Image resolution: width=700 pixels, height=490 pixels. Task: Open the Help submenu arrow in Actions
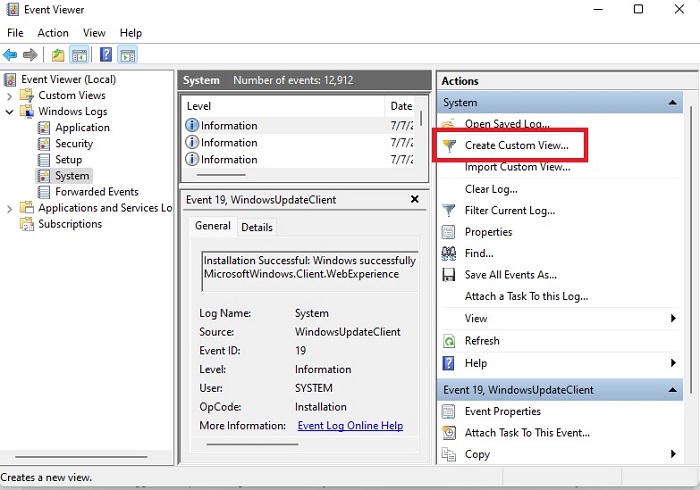click(x=673, y=363)
